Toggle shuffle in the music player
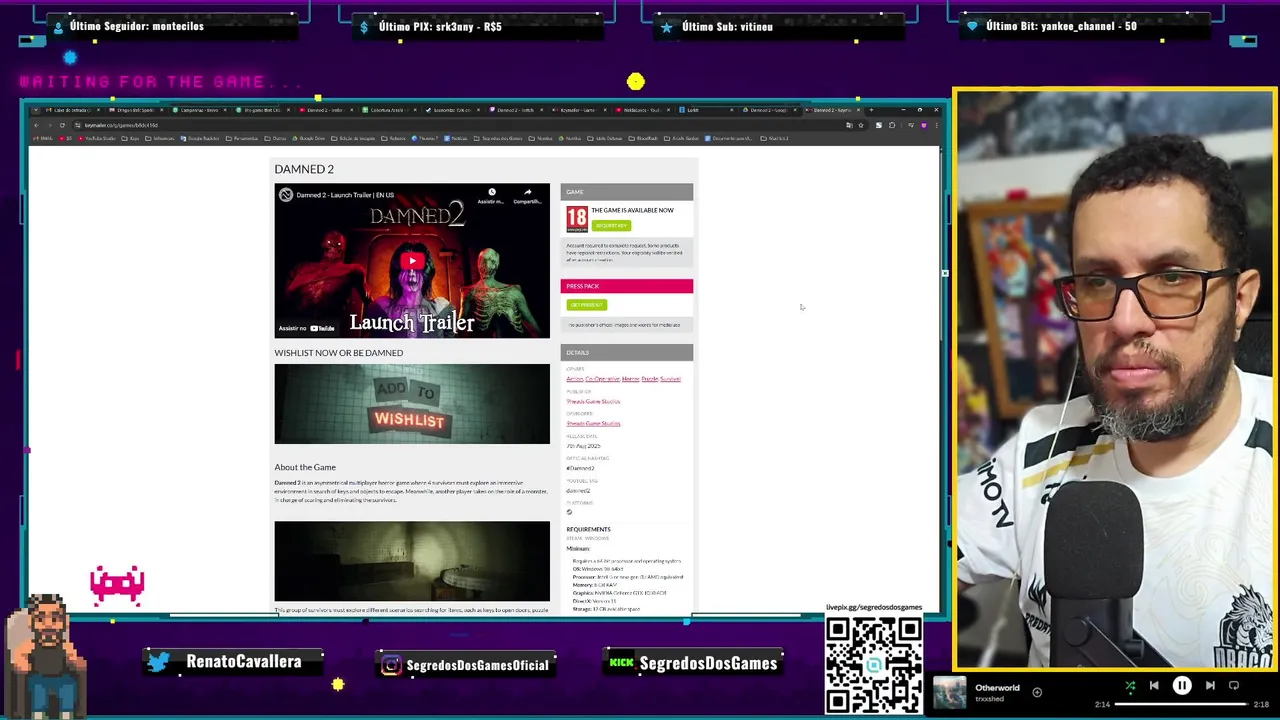 pyautogui.click(x=1130, y=686)
